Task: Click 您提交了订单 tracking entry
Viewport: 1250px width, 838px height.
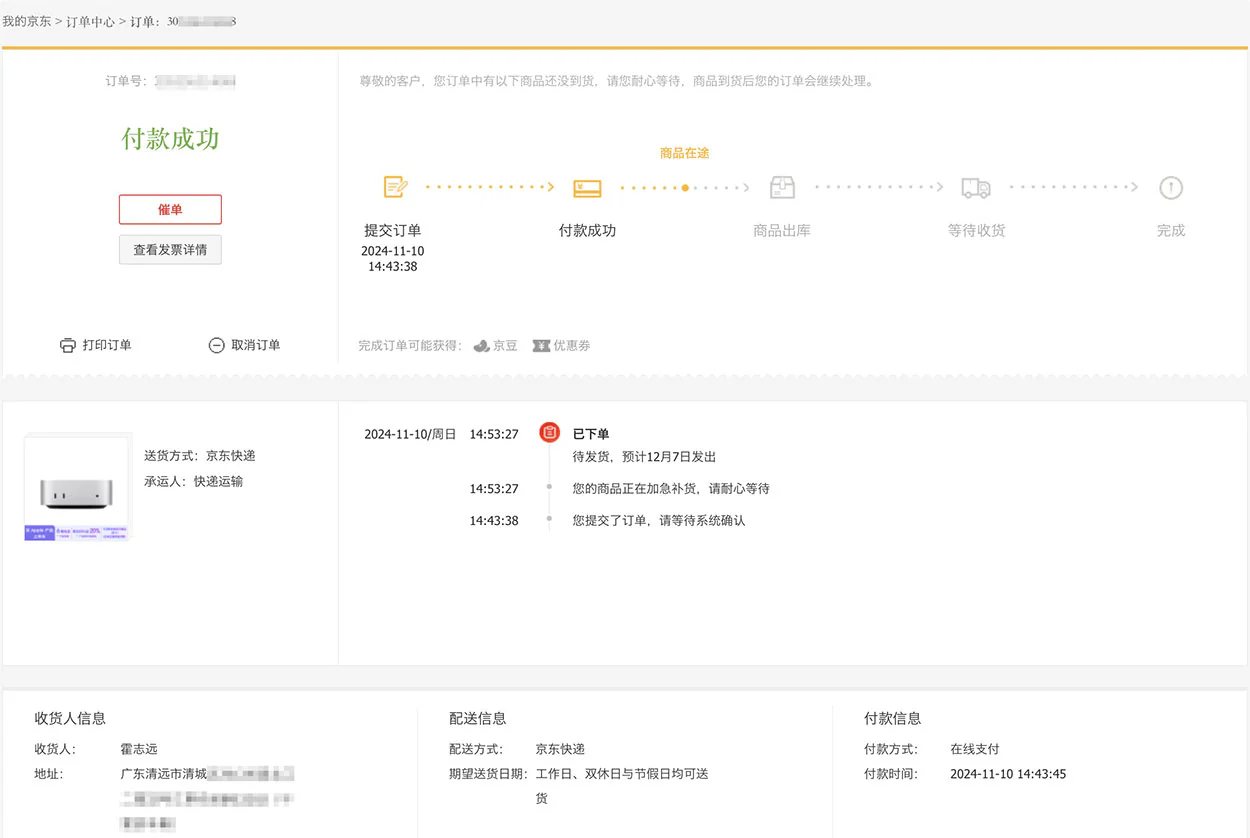Action: [x=659, y=521]
